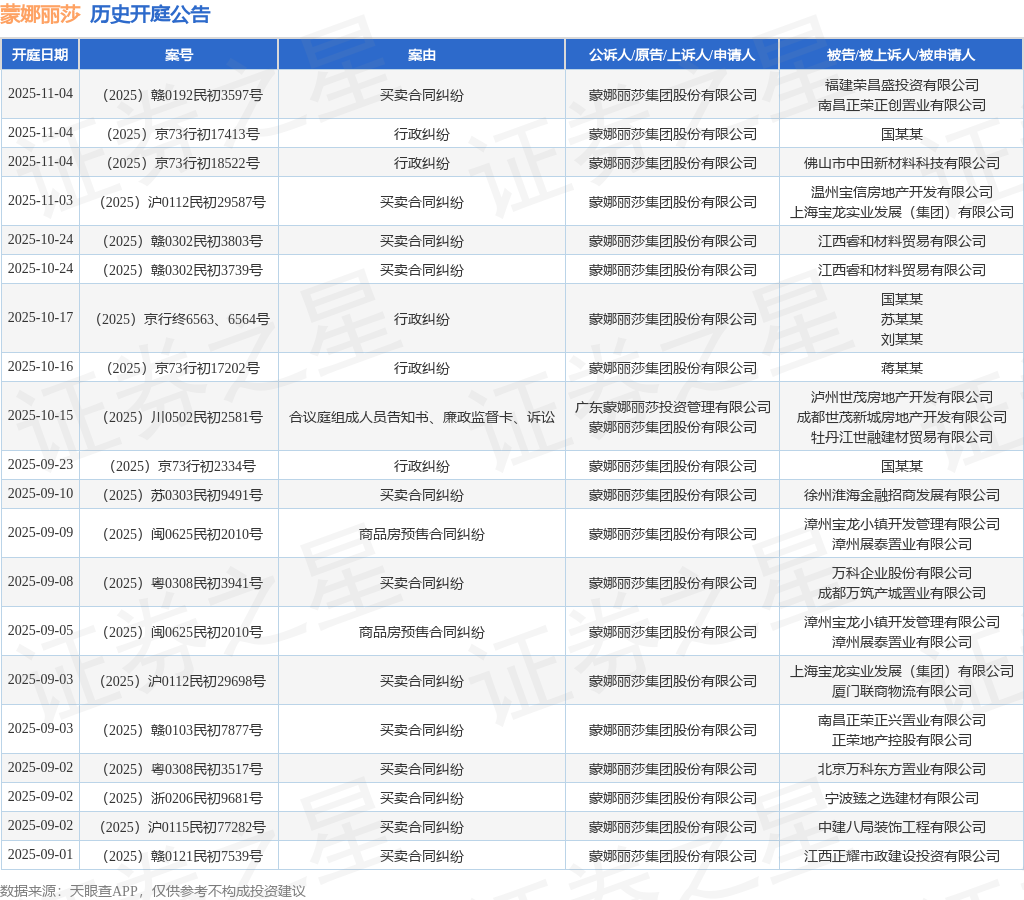Click defendant 中建八局装饰工程有限公司
The image size is (1024, 900).
coord(902,828)
